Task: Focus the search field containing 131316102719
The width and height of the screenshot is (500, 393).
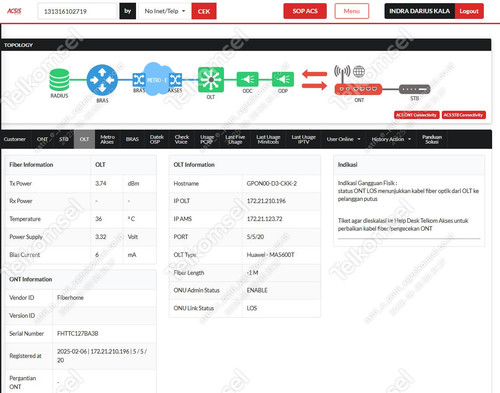Action: coord(77,11)
